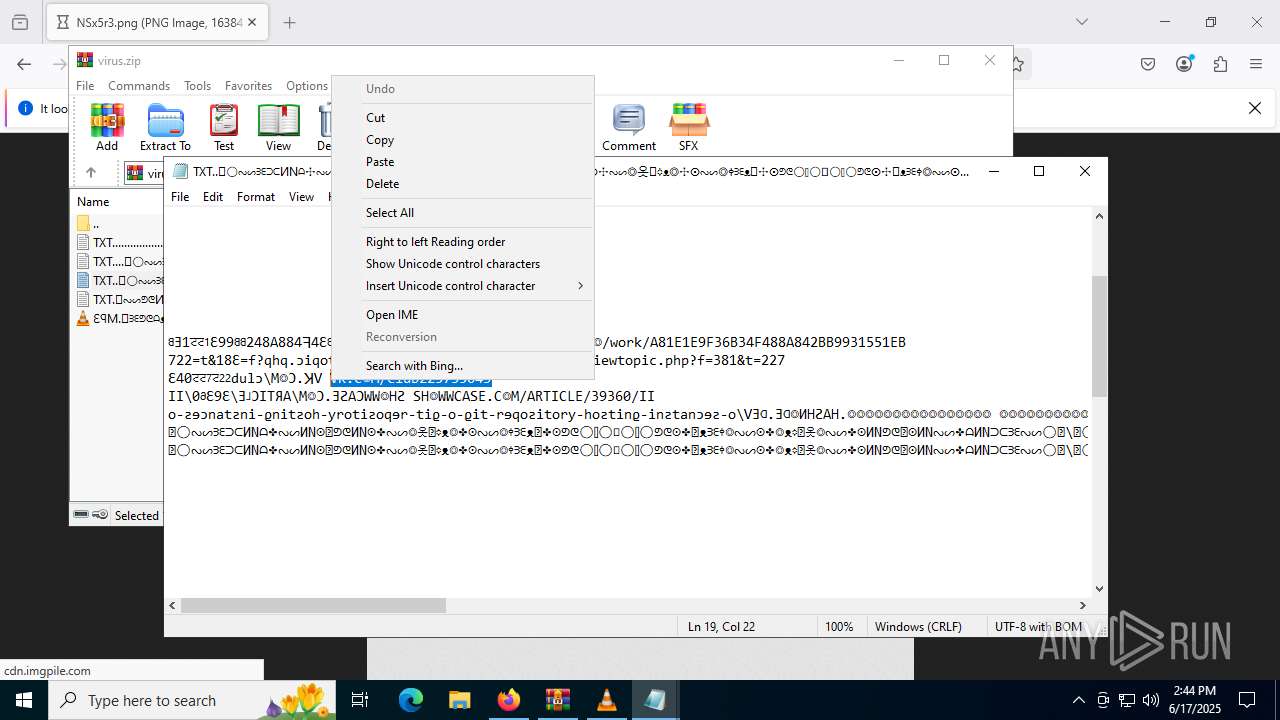
Task: Click the Notepad scroll down arrow
Action: click(1099, 589)
